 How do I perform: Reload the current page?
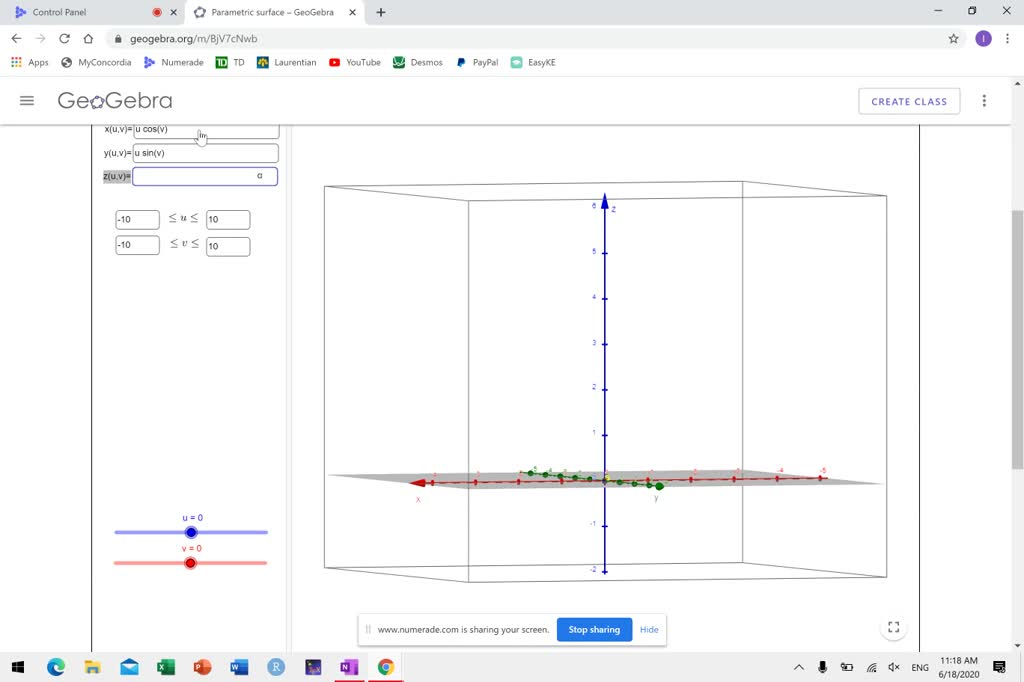coord(63,38)
